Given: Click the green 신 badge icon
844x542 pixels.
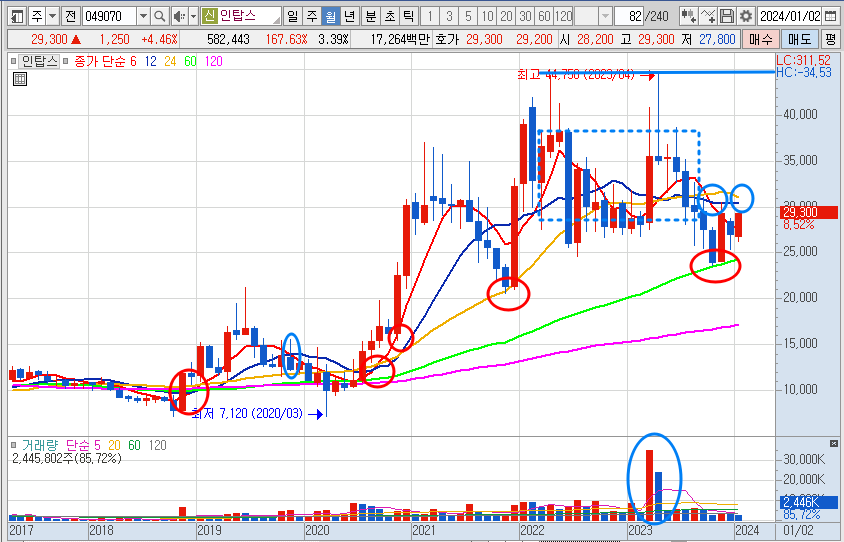Looking at the screenshot, I should pos(209,16).
